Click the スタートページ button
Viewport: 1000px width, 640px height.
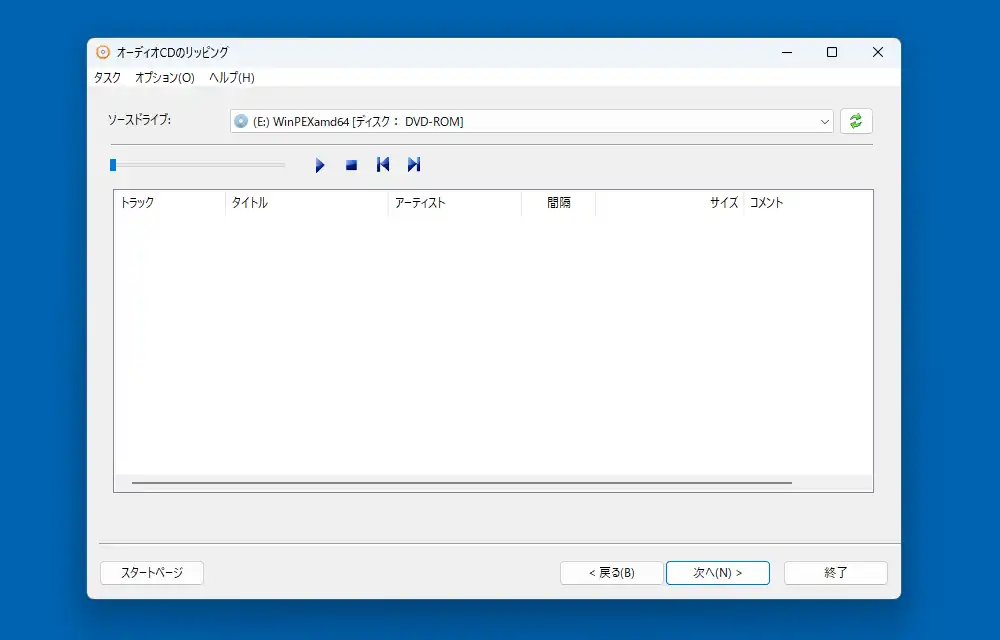point(152,573)
